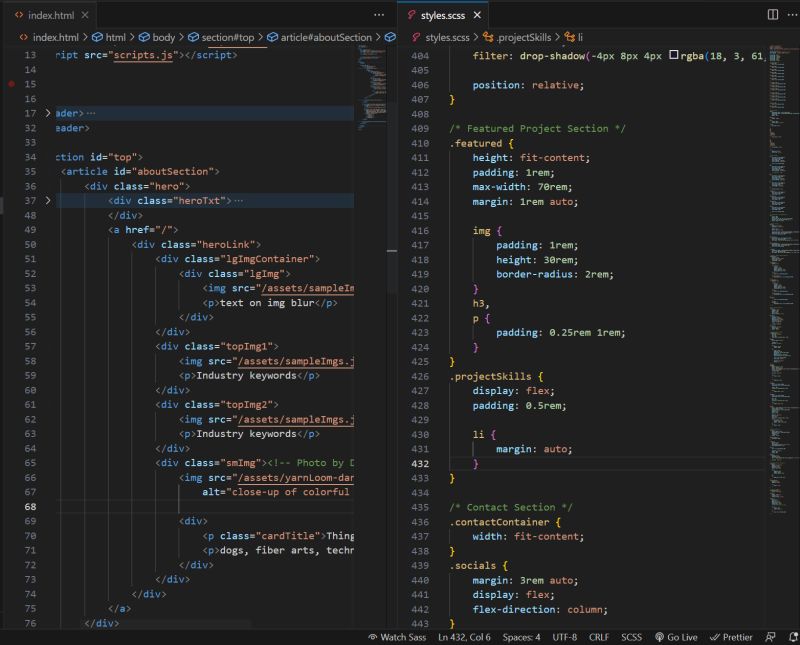Click Featured Project Section comment
This screenshot has height=645, width=800.
pyautogui.click(x=537, y=129)
